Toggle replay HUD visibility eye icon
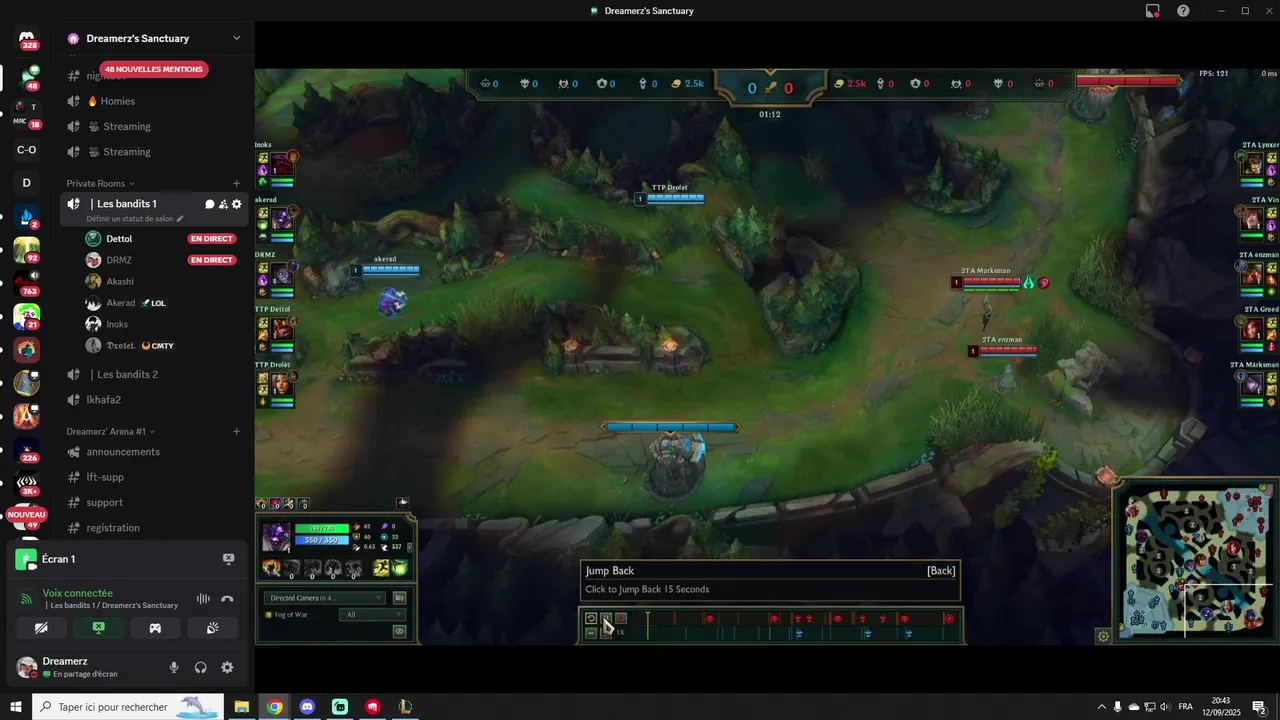This screenshot has height=720, width=1280. (x=399, y=631)
